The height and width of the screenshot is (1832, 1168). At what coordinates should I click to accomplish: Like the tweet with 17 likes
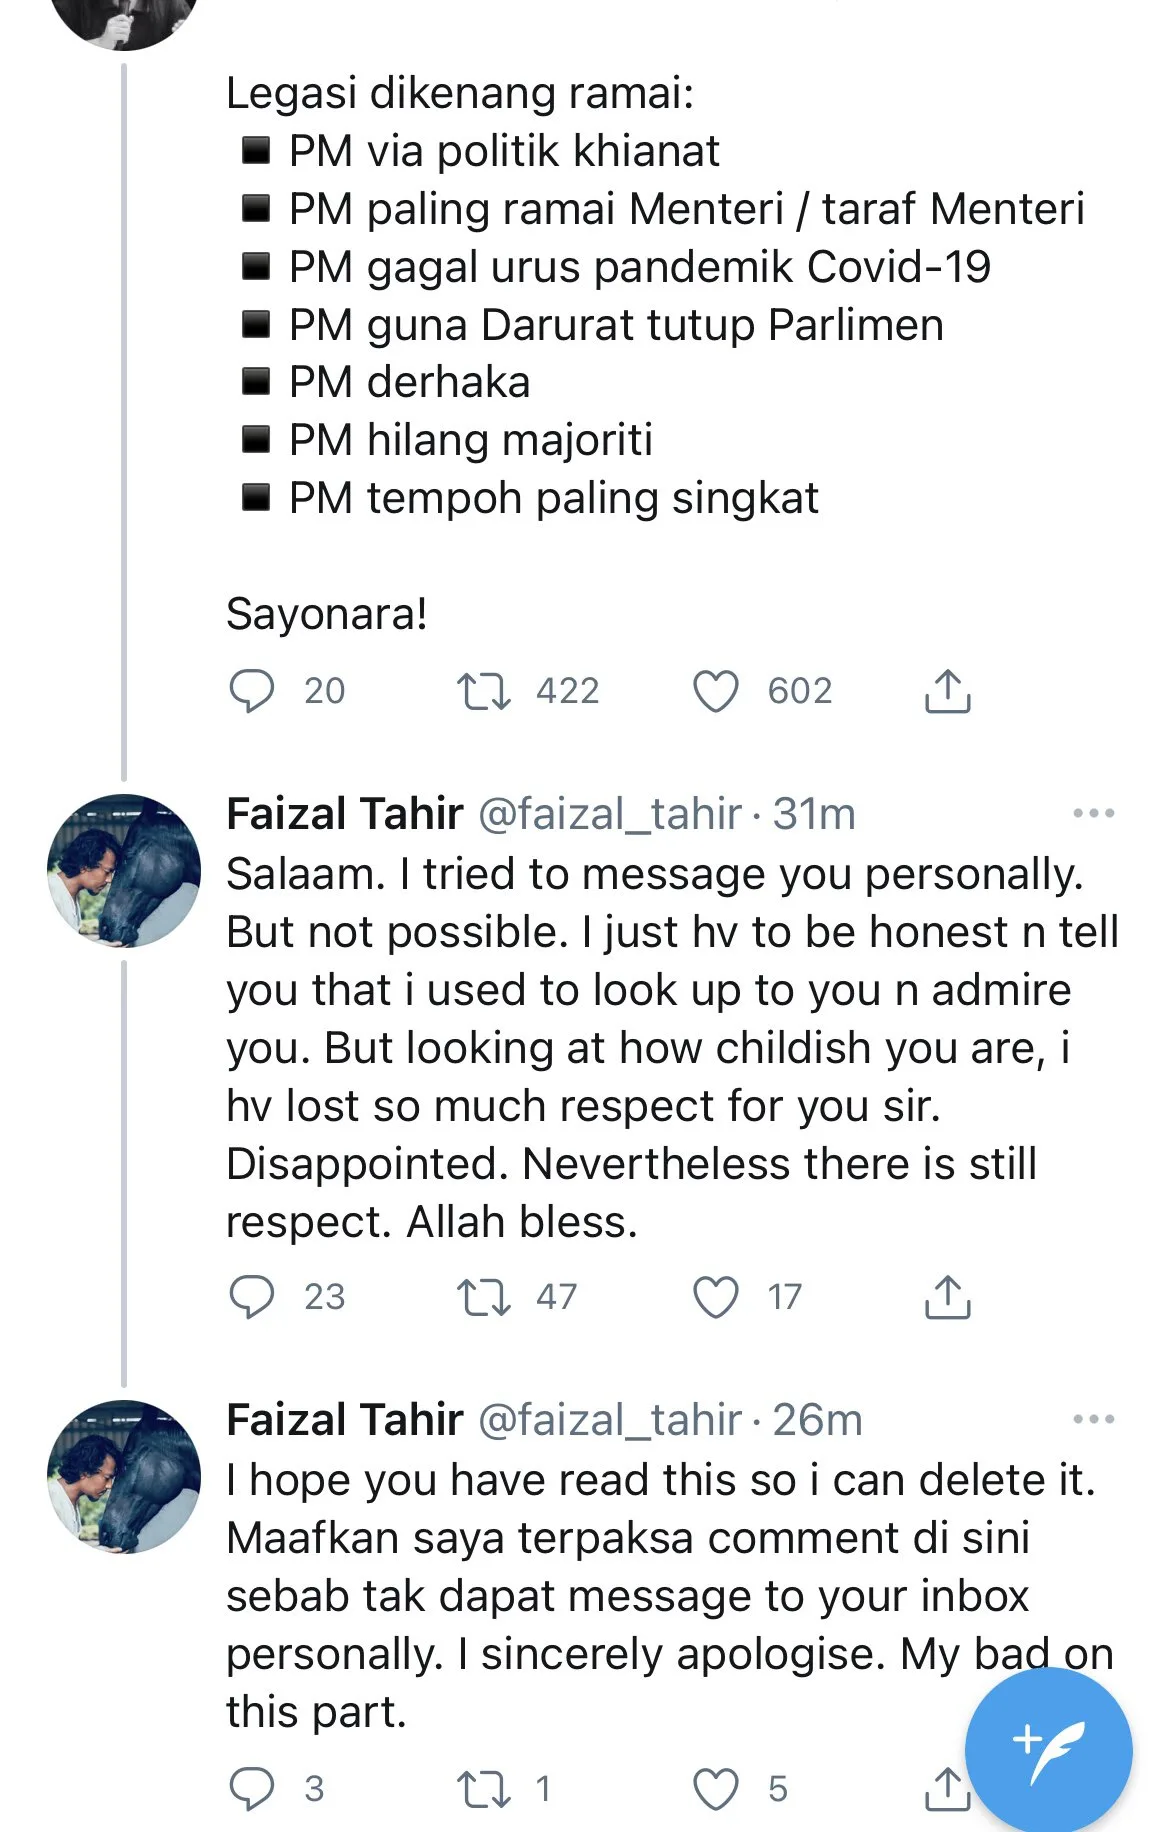(x=716, y=1297)
